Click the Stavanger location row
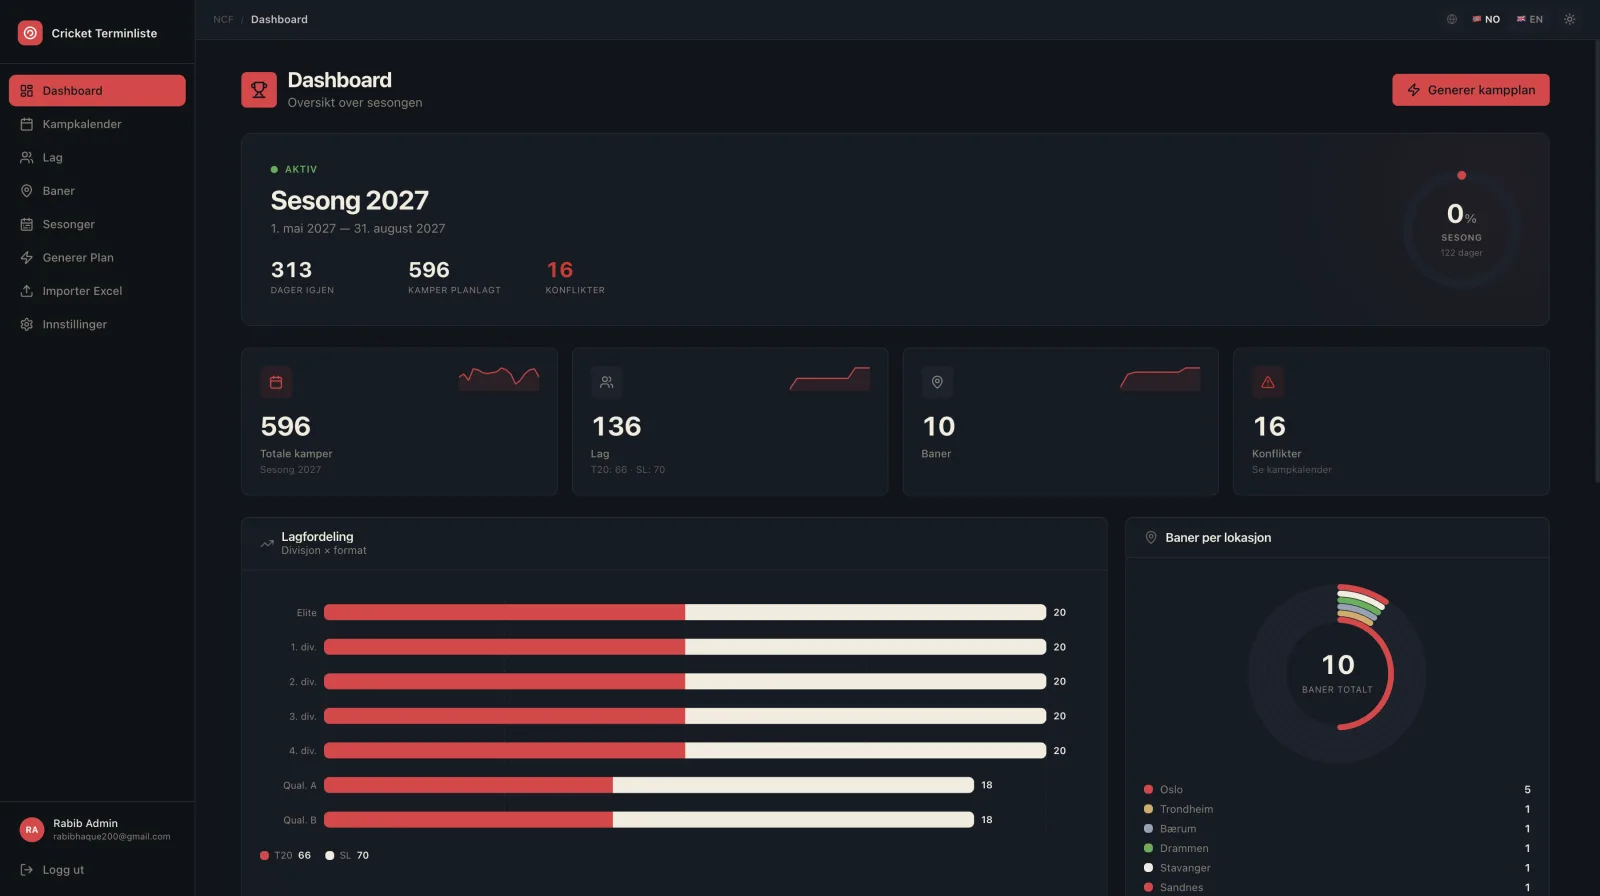1600x896 pixels. click(x=1337, y=868)
